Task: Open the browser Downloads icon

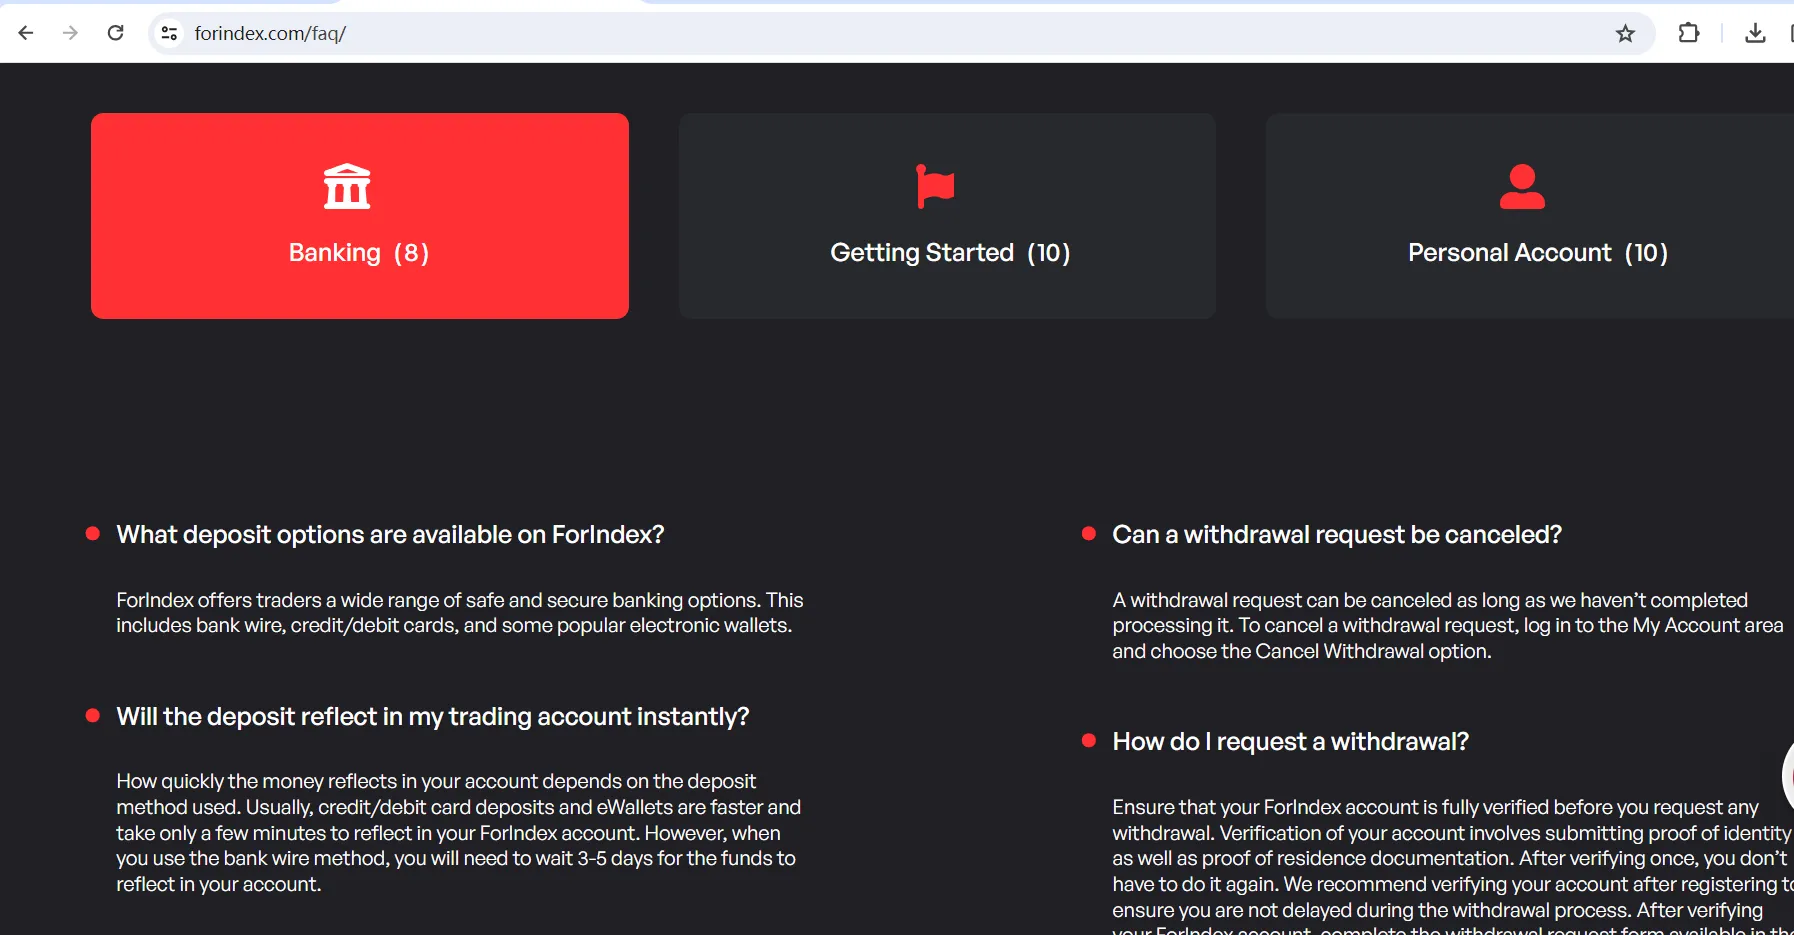Action: tap(1755, 33)
